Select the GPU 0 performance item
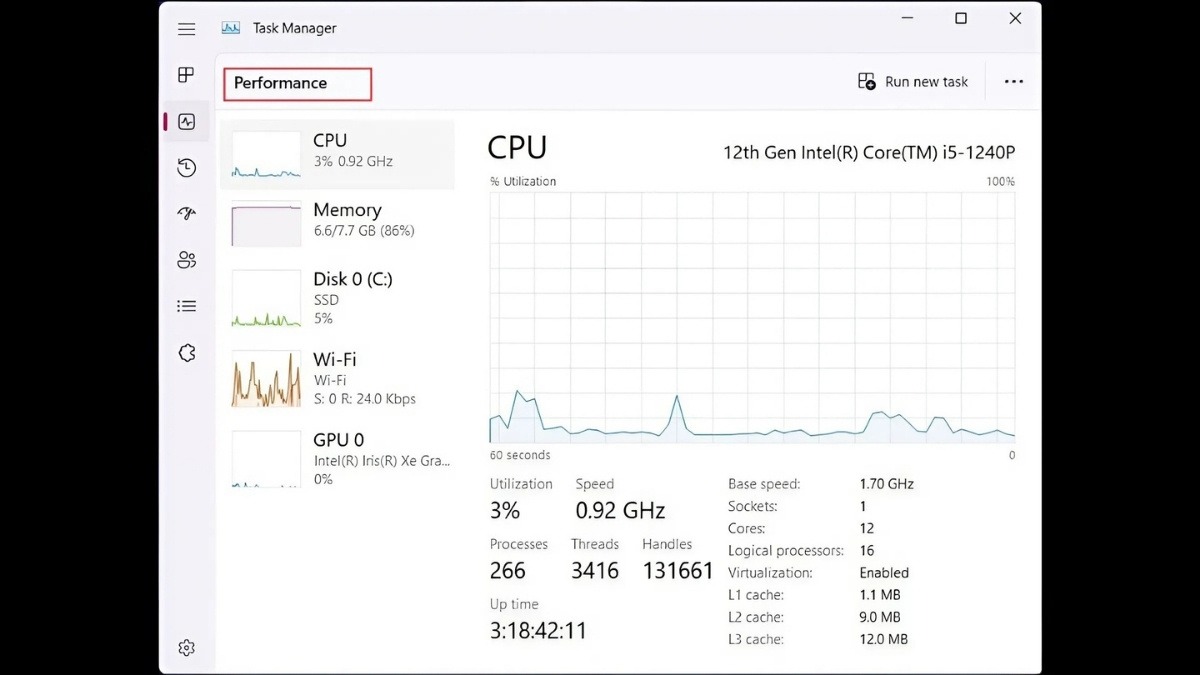 coord(337,458)
